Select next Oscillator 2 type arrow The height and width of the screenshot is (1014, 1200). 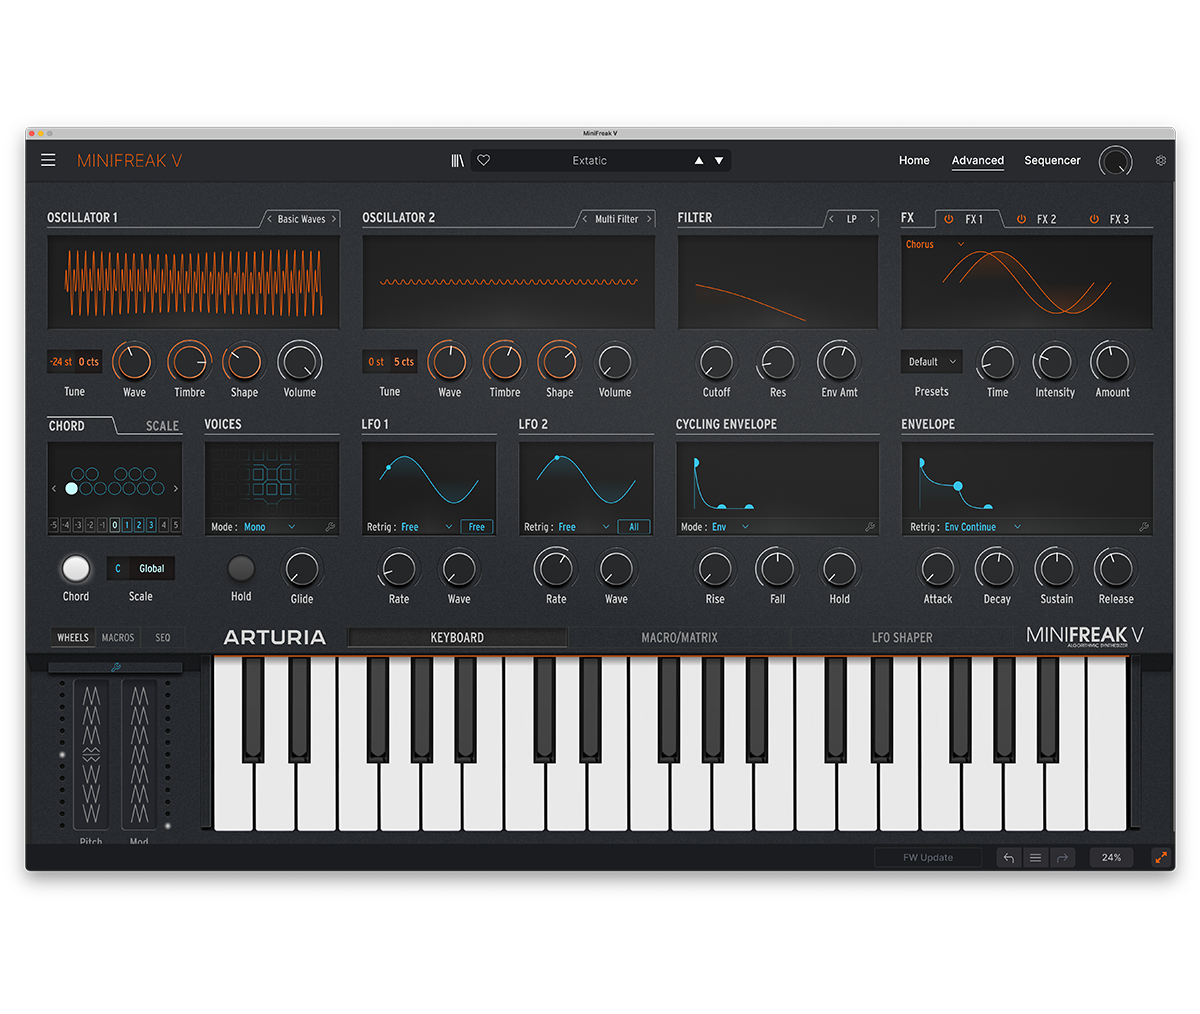click(x=649, y=219)
